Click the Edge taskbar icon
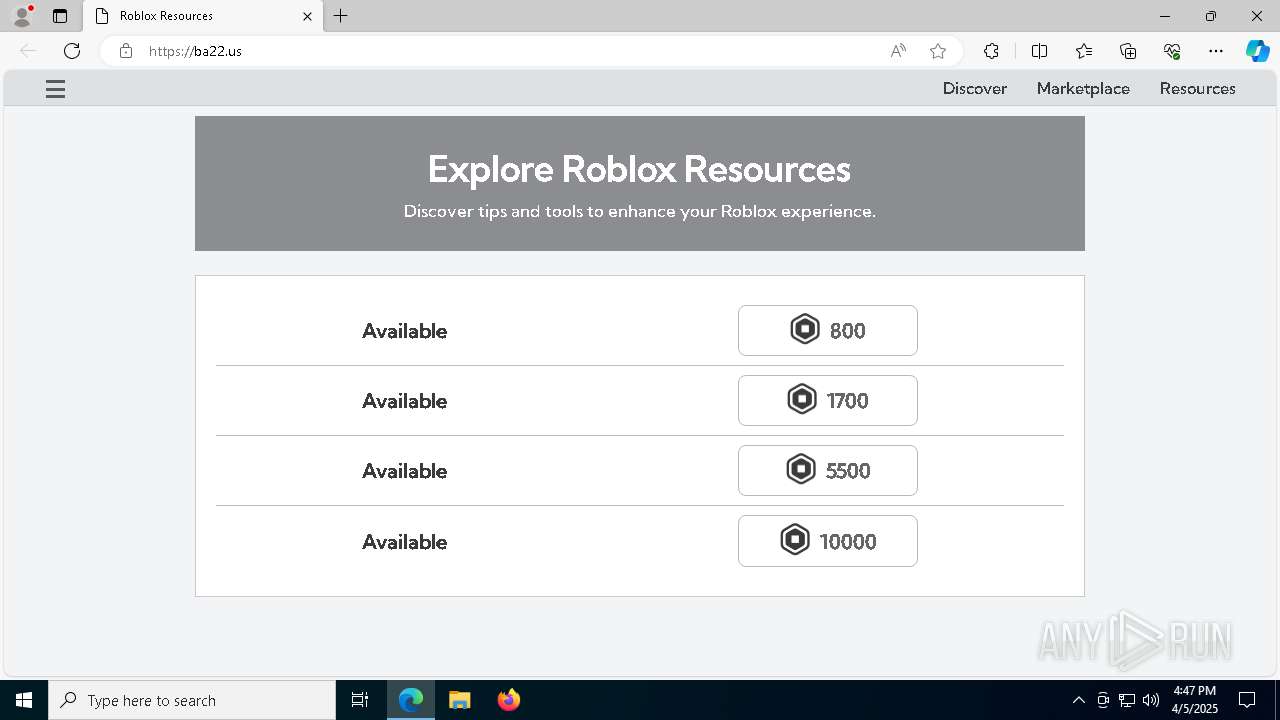The height and width of the screenshot is (720, 1280). (x=411, y=700)
